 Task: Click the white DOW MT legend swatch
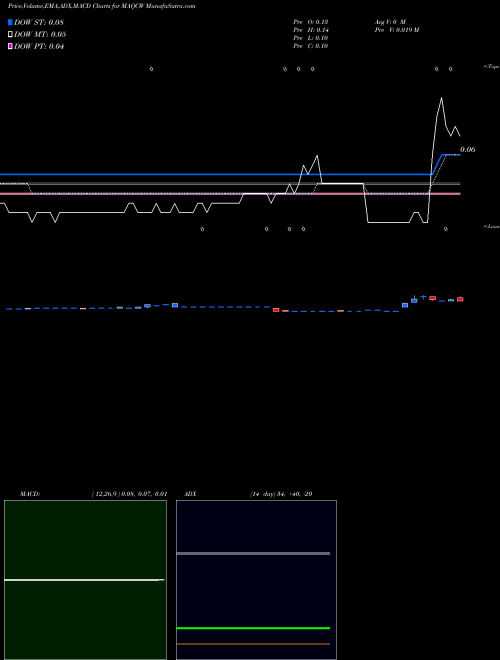coord(10,35)
